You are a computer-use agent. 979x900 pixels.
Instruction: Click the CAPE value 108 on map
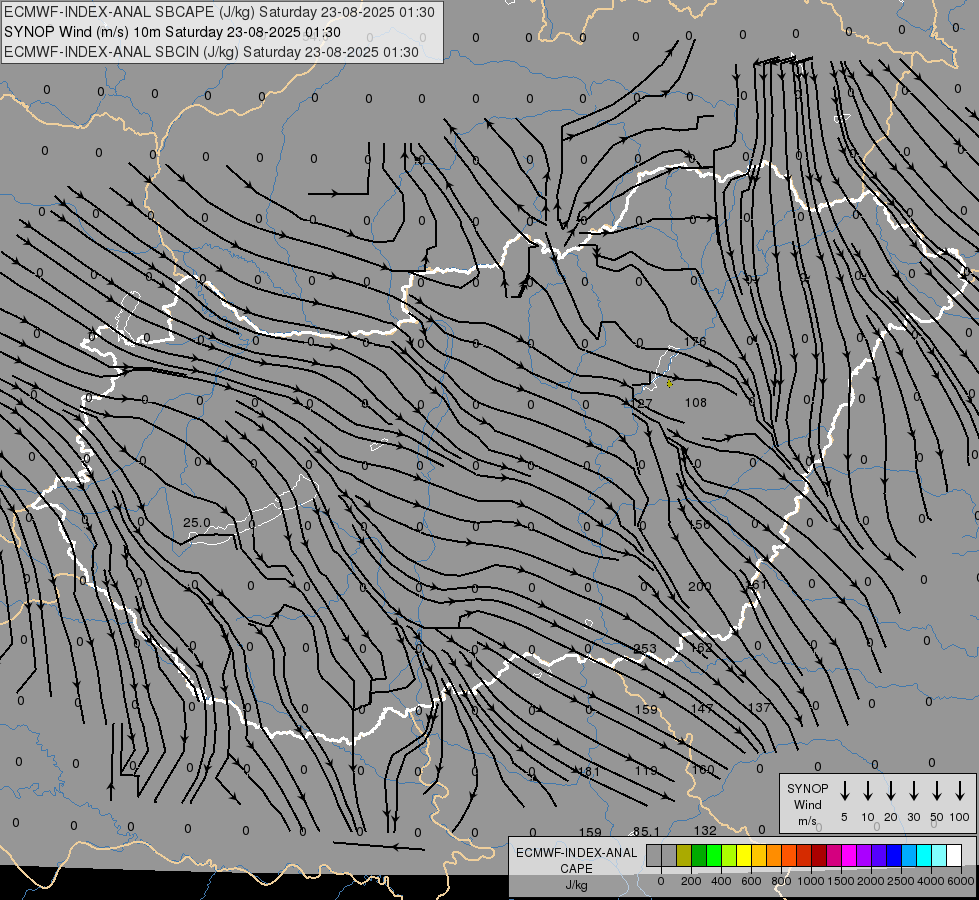[696, 403]
